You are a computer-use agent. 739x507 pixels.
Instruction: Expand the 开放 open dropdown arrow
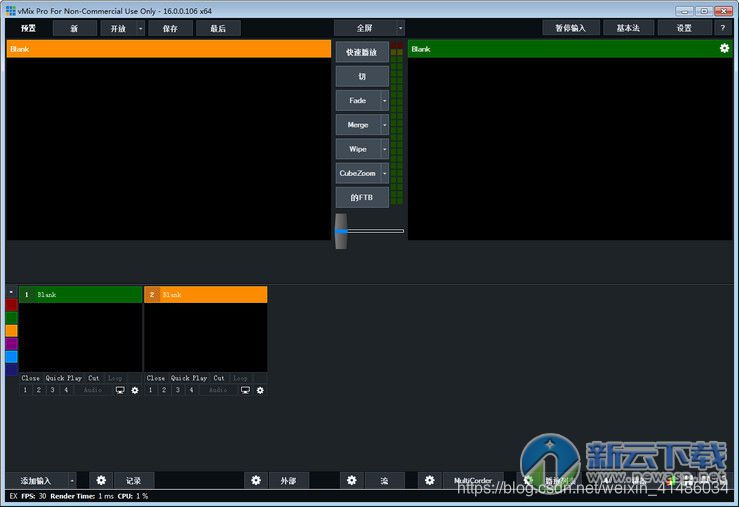(x=140, y=28)
